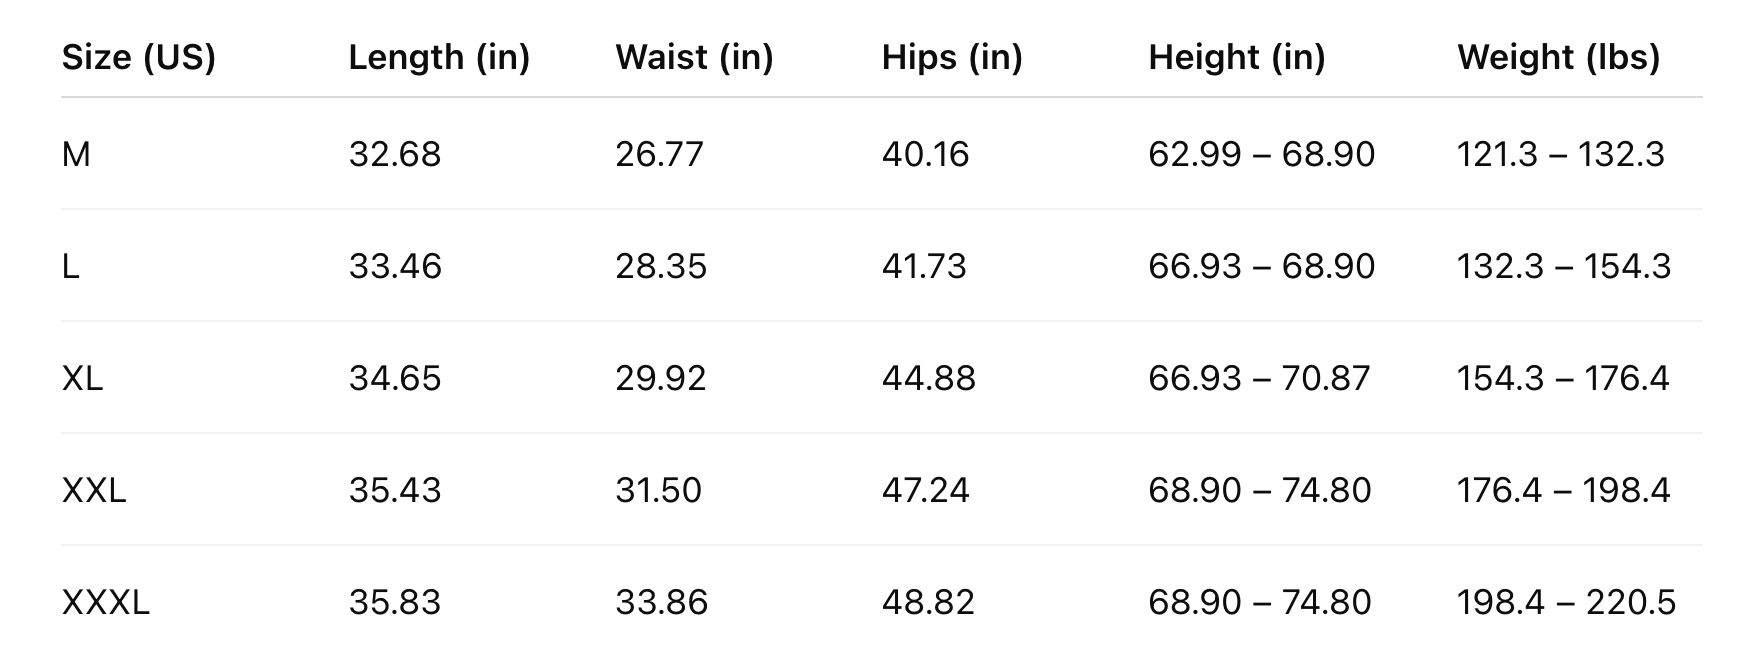Screen dimensions: 1739x672
Task: Click the 28.35 waist value
Action: coord(660,266)
